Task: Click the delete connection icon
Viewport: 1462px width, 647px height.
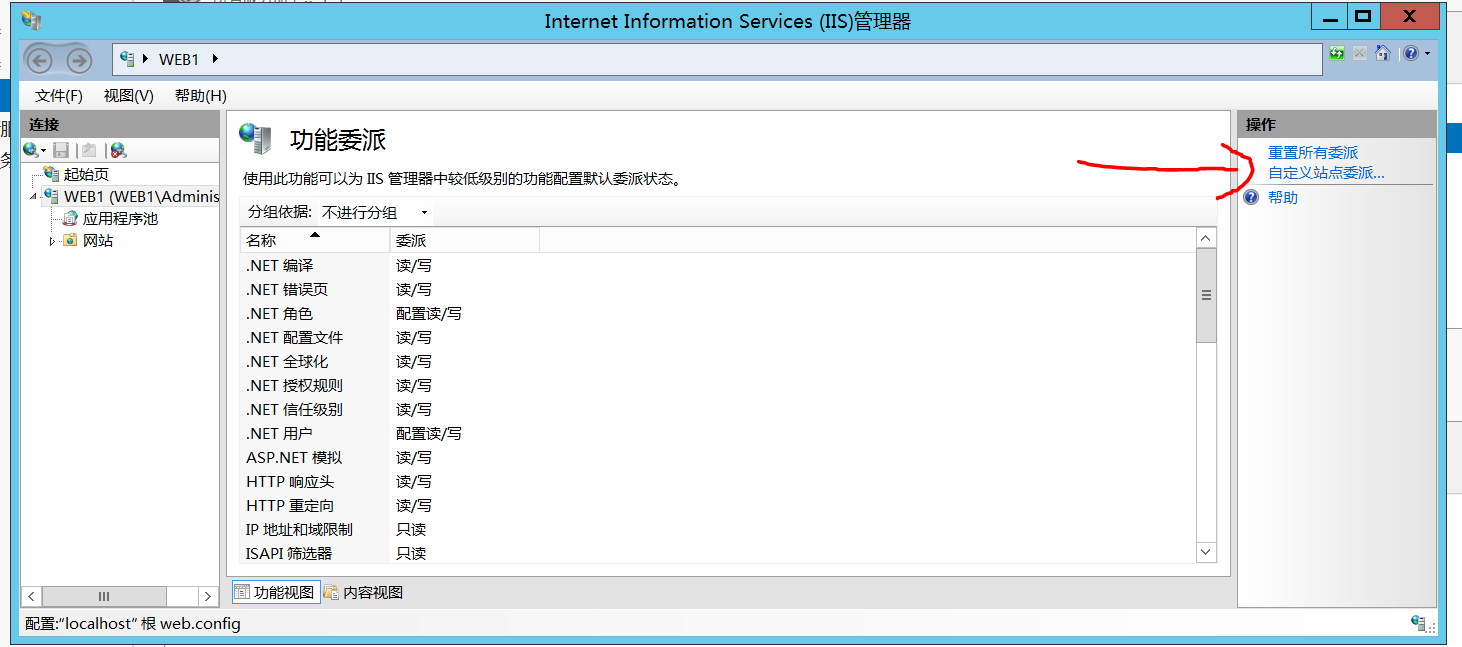Action: tap(118, 150)
